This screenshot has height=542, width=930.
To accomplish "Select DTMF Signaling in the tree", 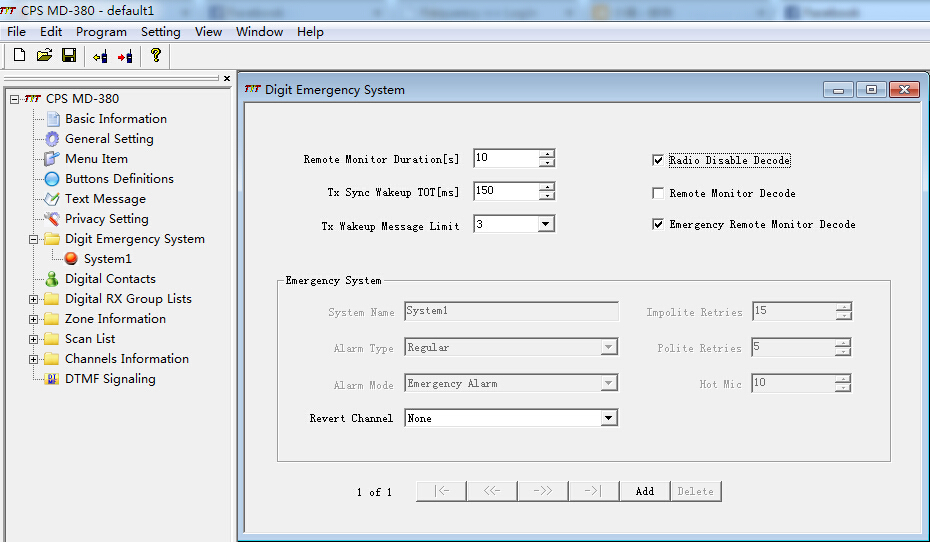I will tap(110, 379).
